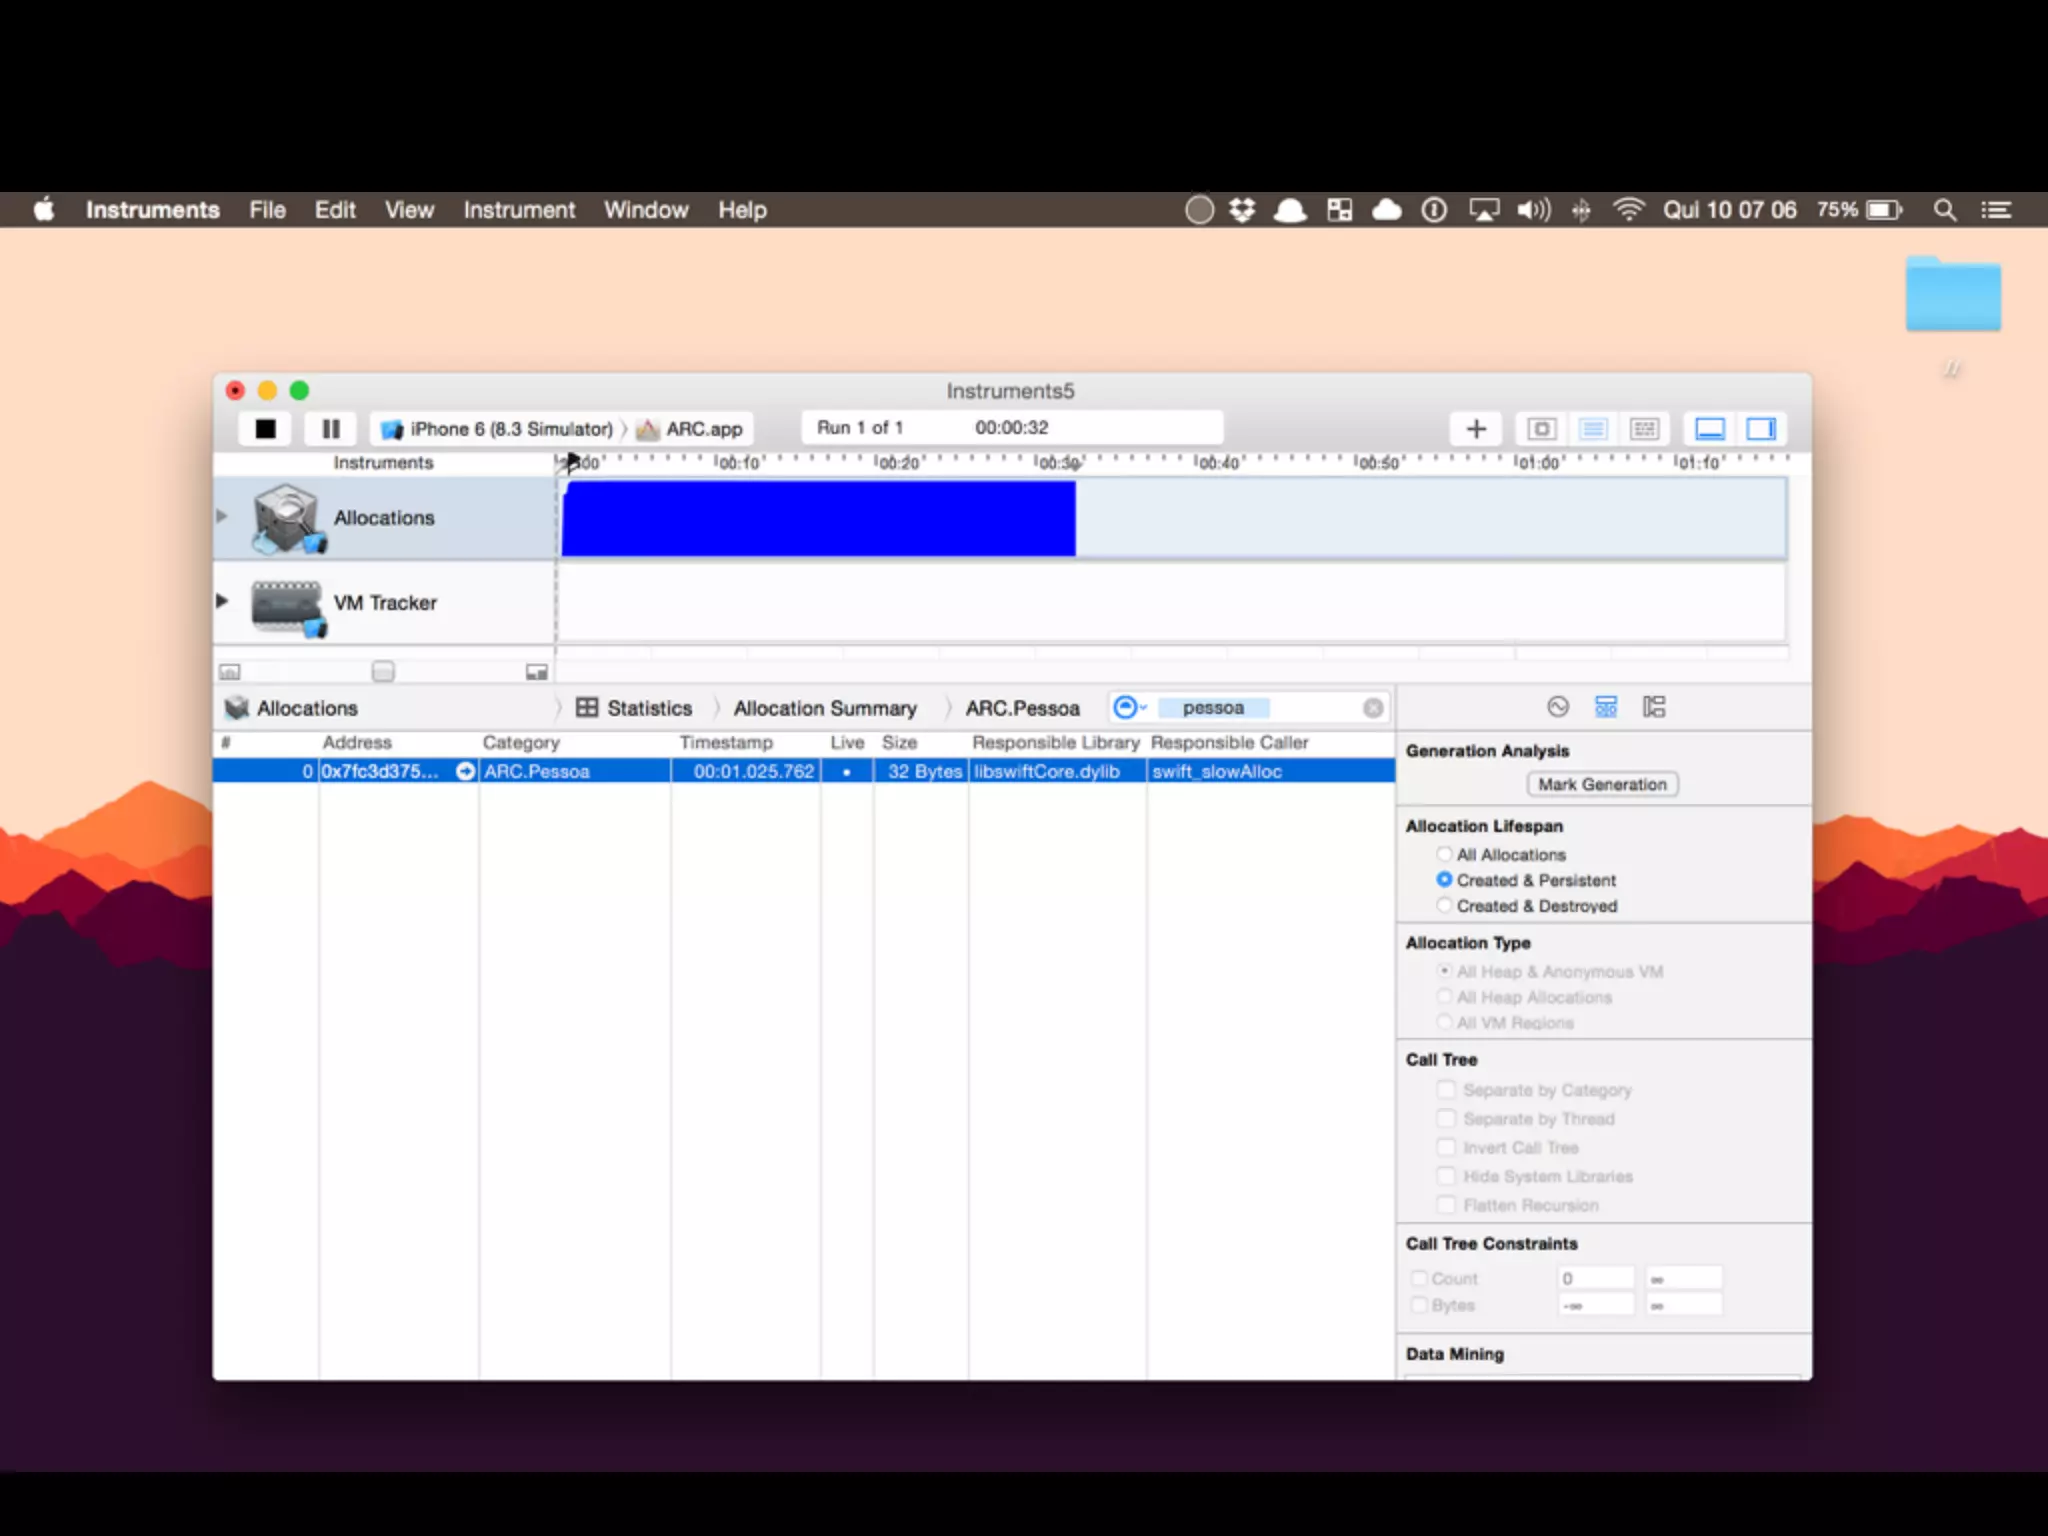Open the search filter options dropdown

1130,708
